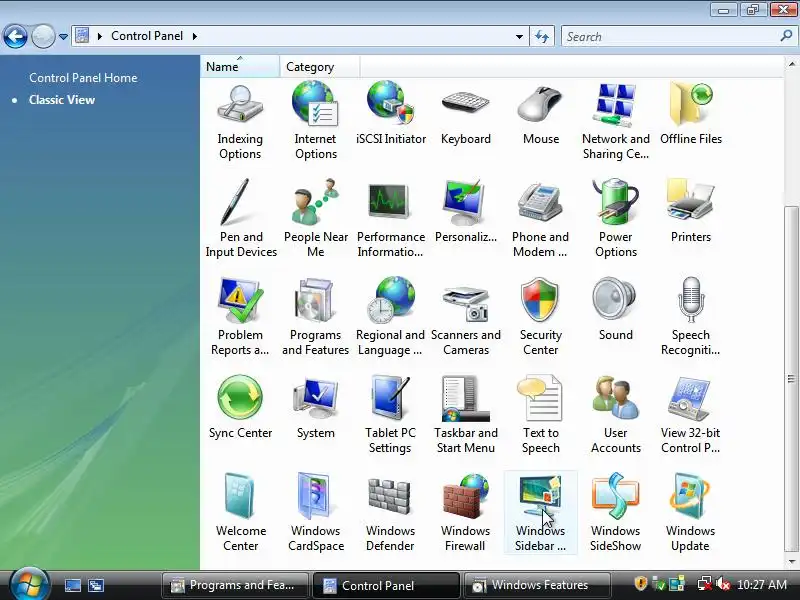Open Scanners and Cameras
Screen dimensions: 800x600
pos(466,319)
